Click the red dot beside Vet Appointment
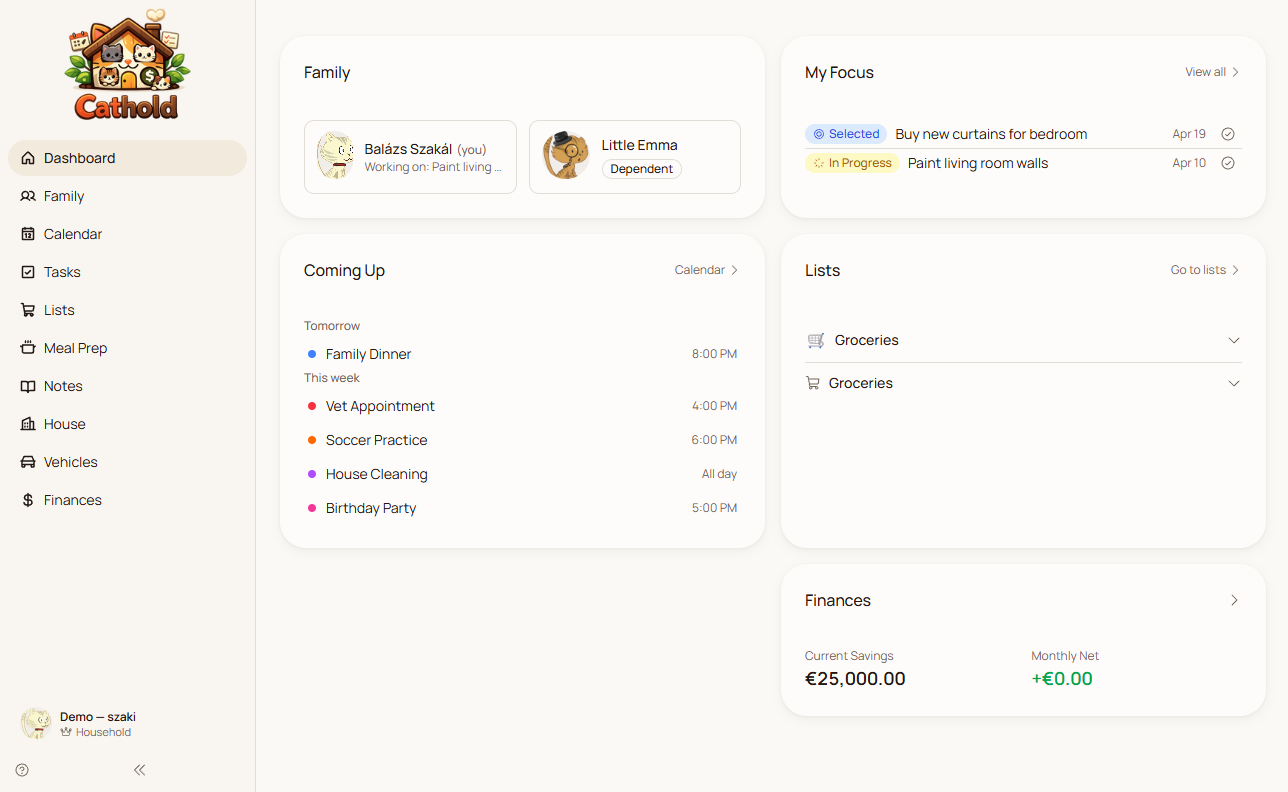 point(312,406)
